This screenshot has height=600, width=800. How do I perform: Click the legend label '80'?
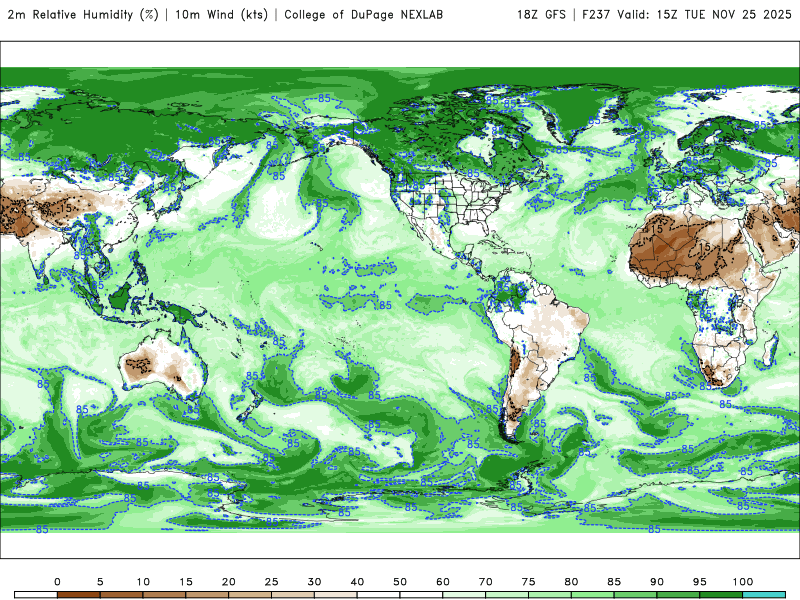571,582
